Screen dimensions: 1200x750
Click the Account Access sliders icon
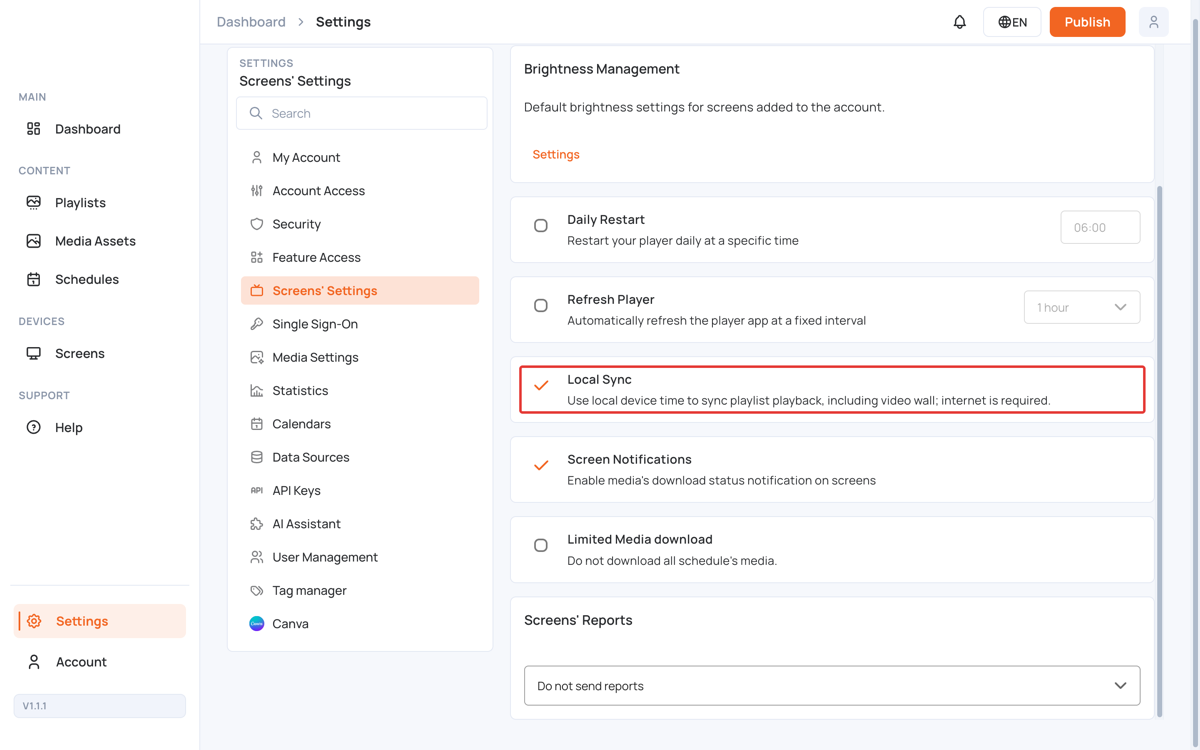click(x=257, y=191)
